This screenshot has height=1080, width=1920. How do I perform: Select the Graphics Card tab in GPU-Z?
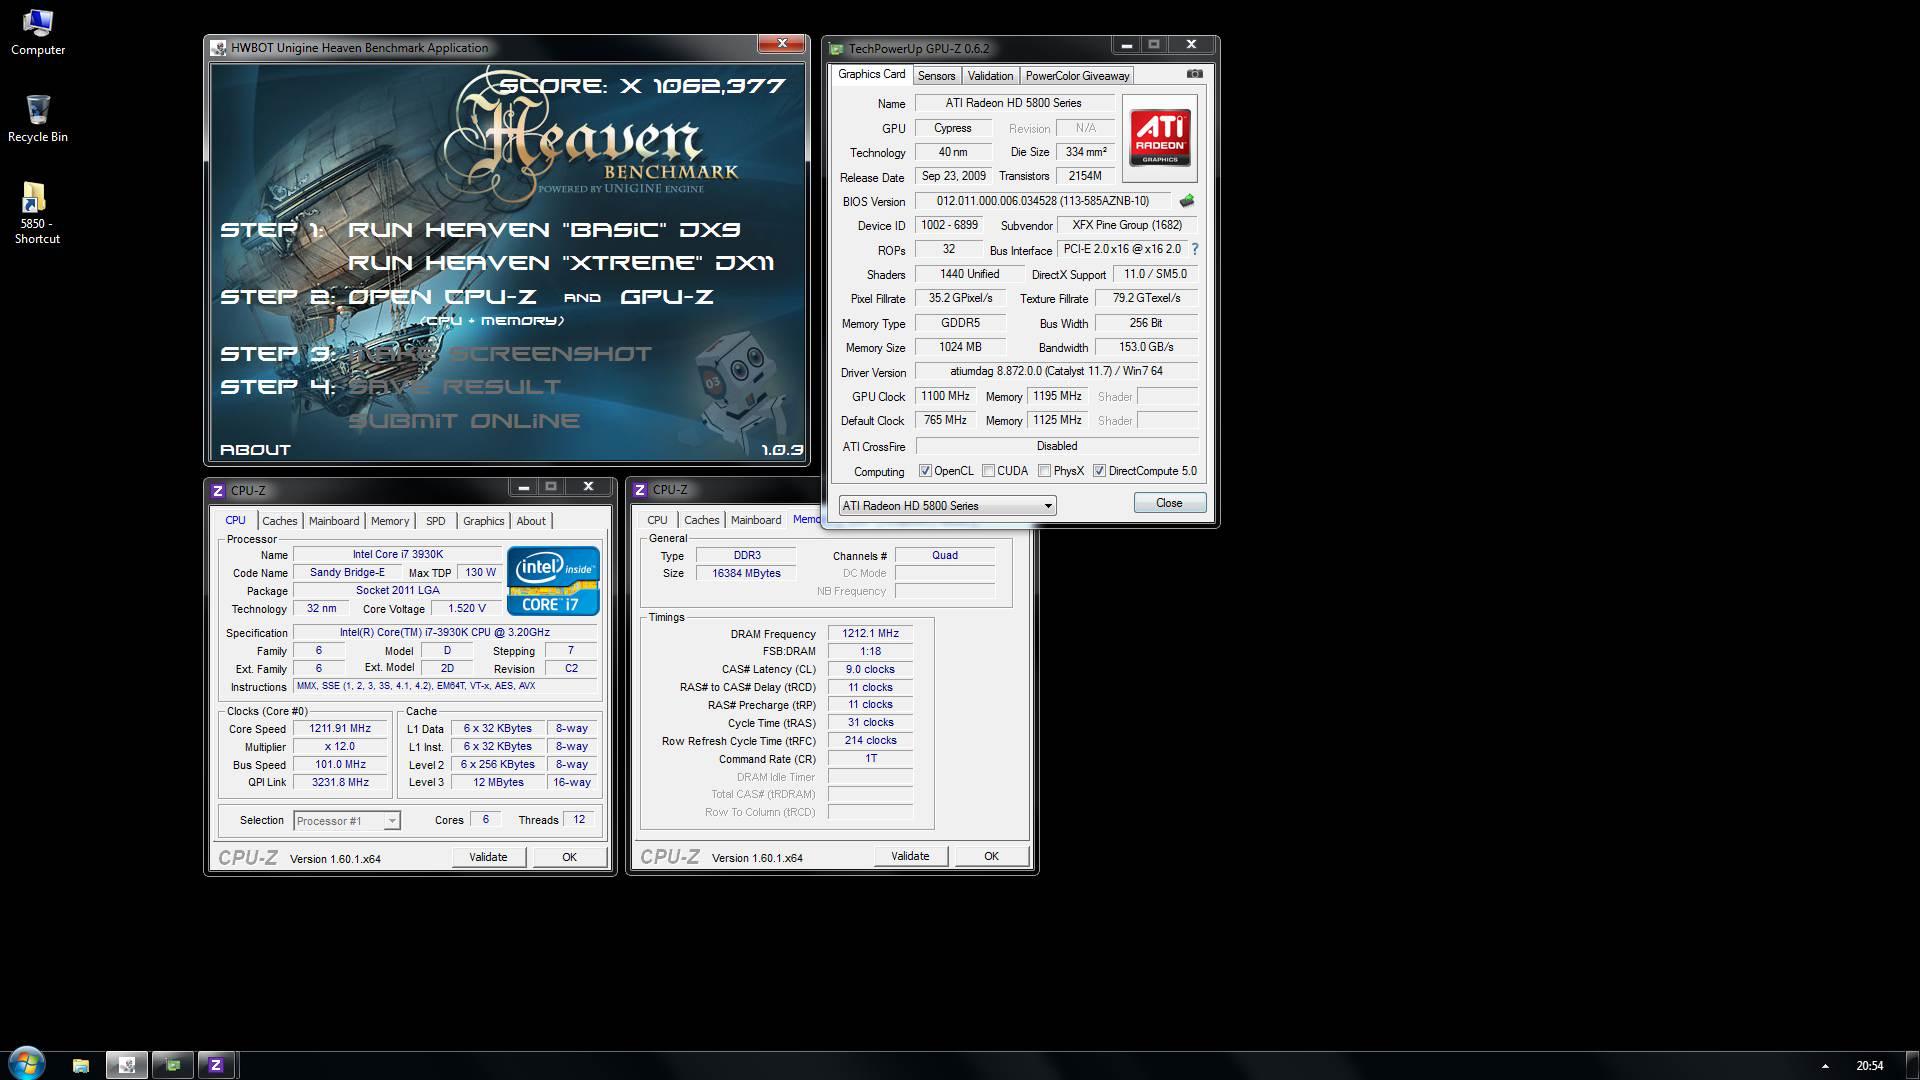pos(871,74)
